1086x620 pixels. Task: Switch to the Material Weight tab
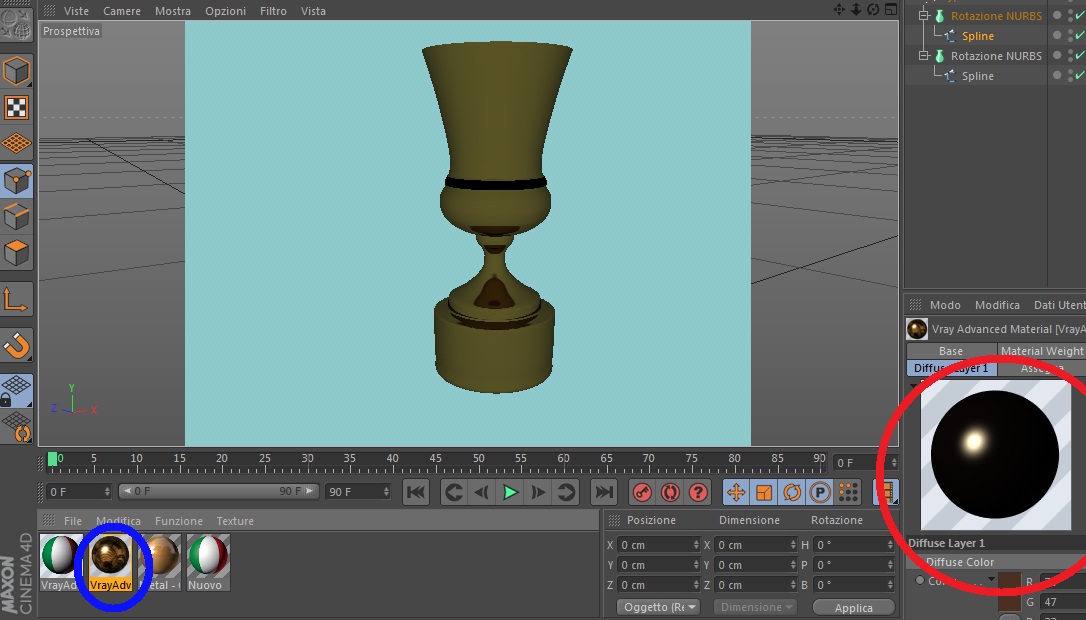pyautogui.click(x=1041, y=351)
